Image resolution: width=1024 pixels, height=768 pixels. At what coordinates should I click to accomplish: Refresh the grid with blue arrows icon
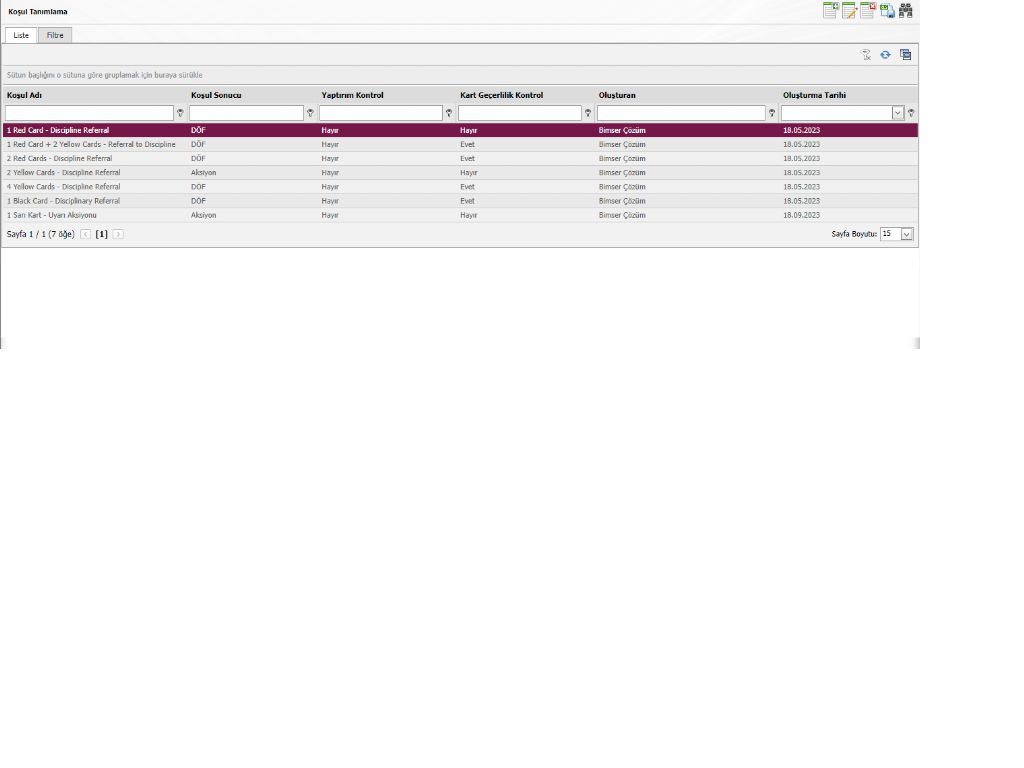tap(885, 55)
